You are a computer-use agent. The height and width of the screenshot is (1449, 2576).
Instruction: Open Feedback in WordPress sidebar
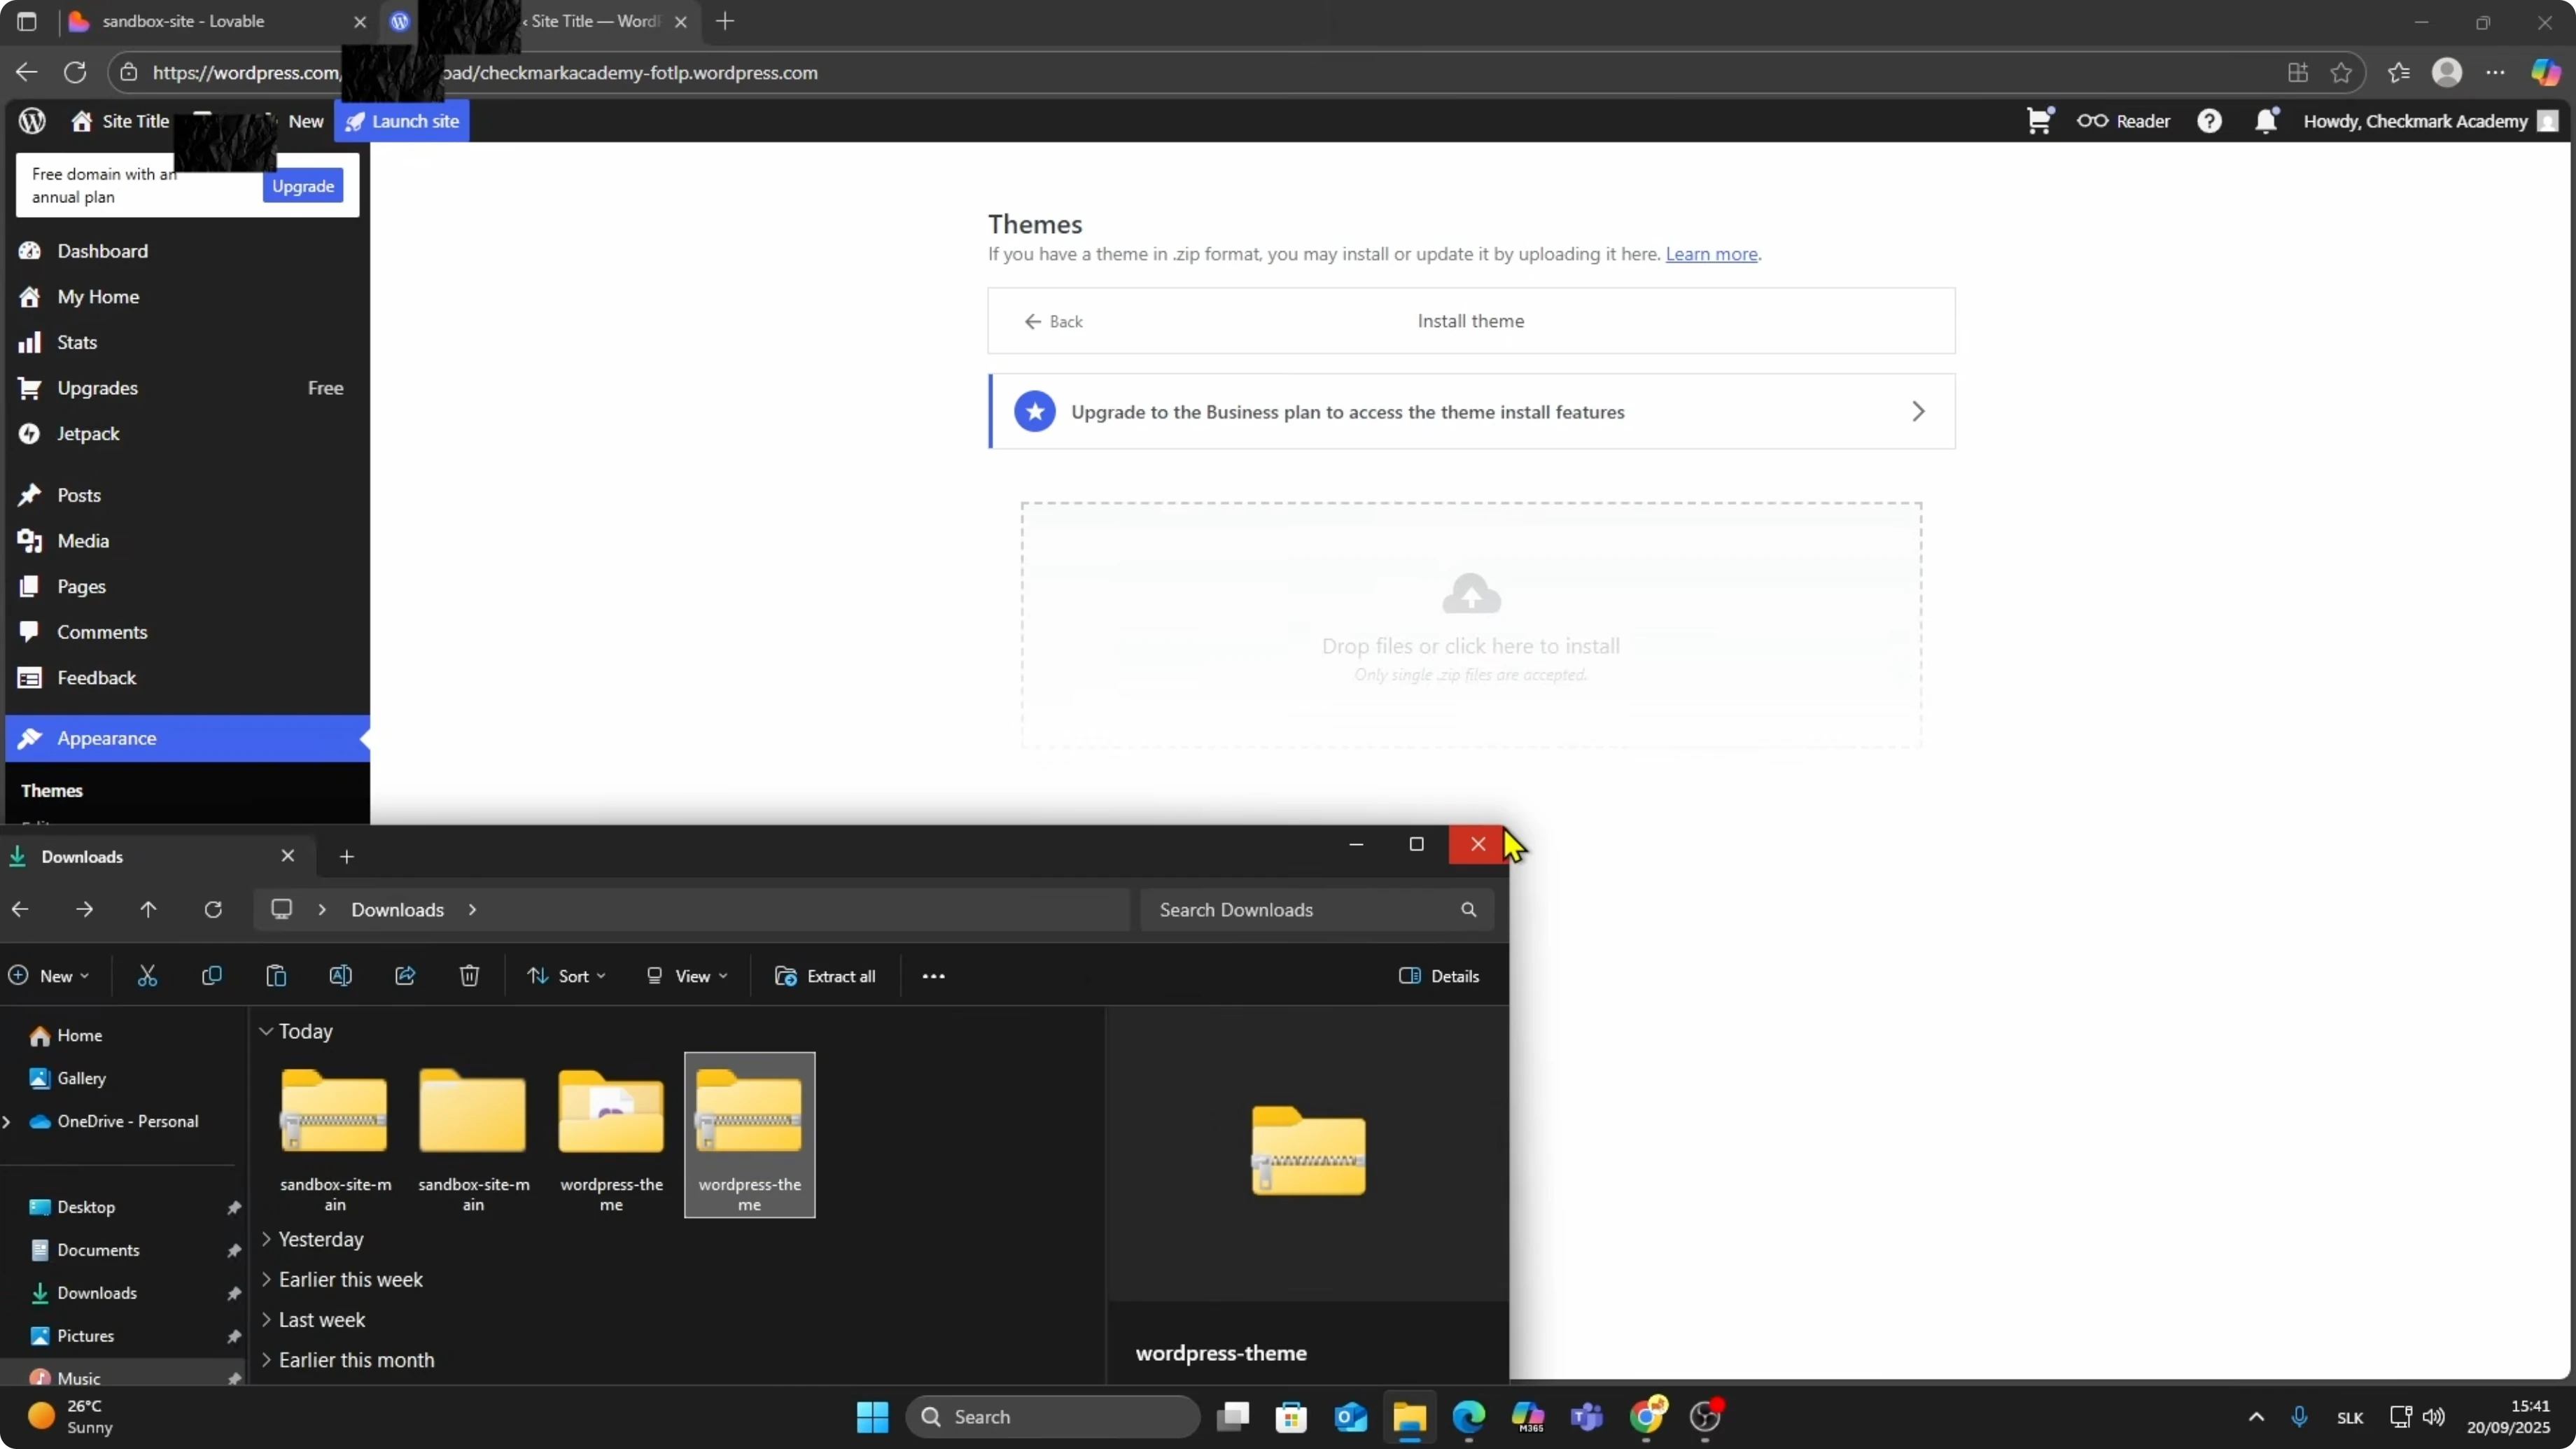coord(187,678)
